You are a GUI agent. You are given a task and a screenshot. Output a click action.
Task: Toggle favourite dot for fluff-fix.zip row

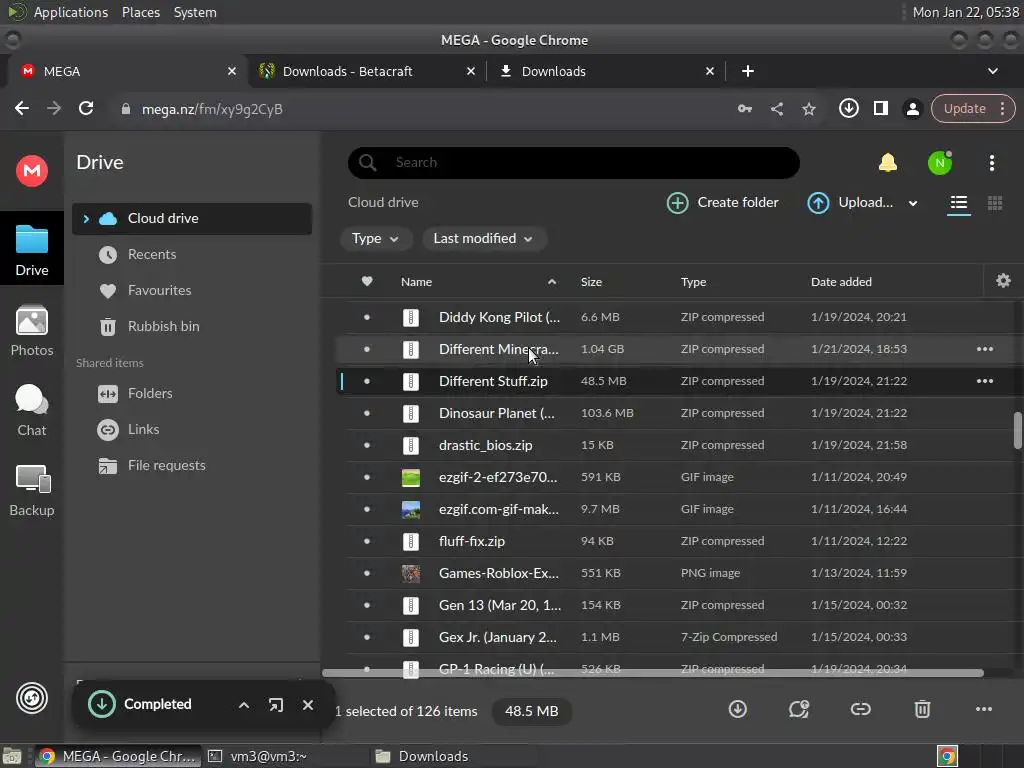click(x=366, y=541)
